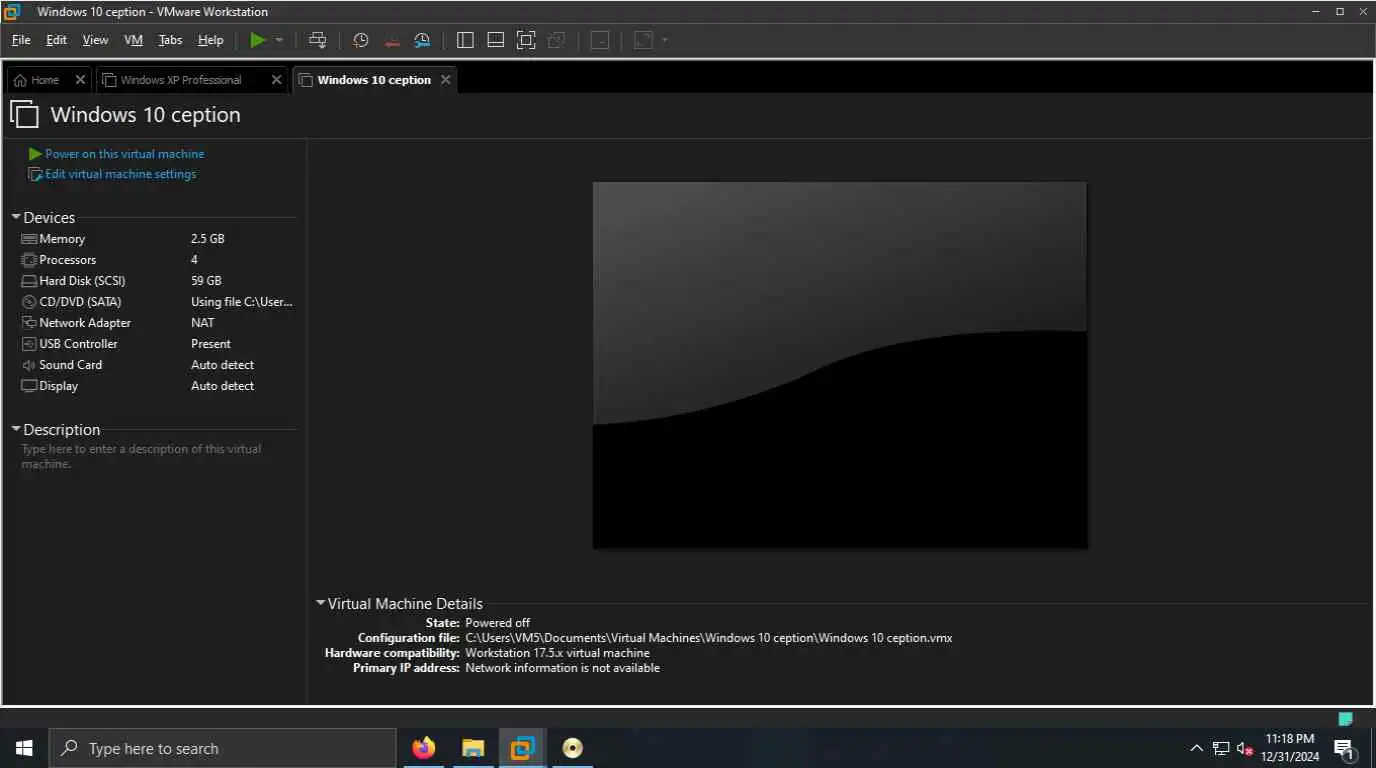The width and height of the screenshot is (1376, 768).
Task: Toggle the thumbnail bar view icon
Action: (495, 40)
